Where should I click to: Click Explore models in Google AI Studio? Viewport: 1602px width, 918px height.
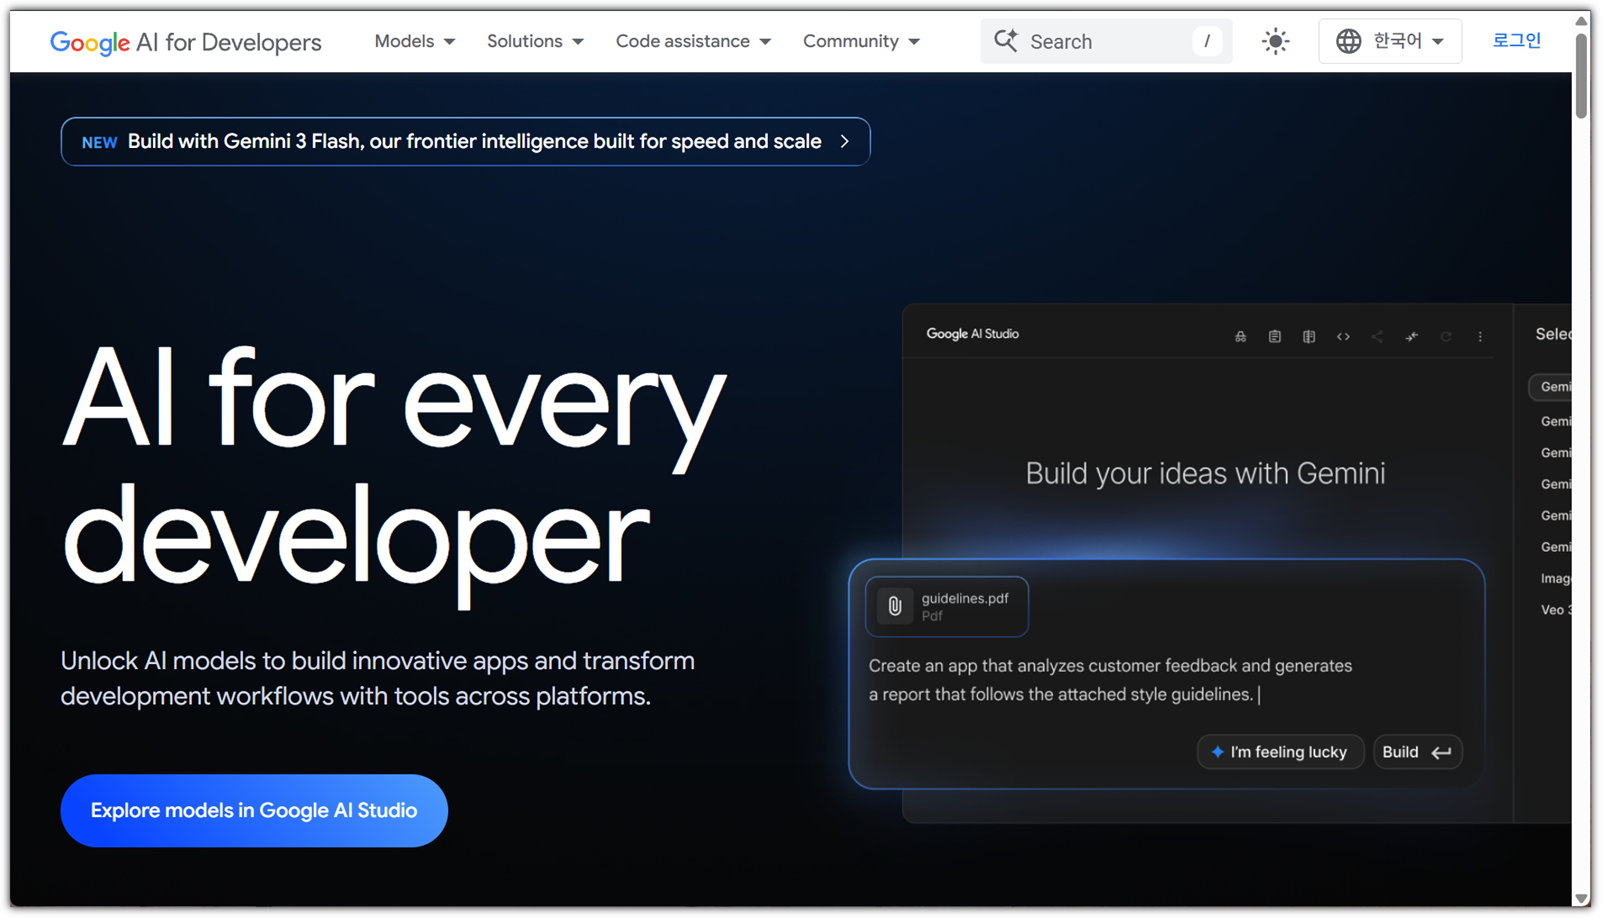coord(254,811)
